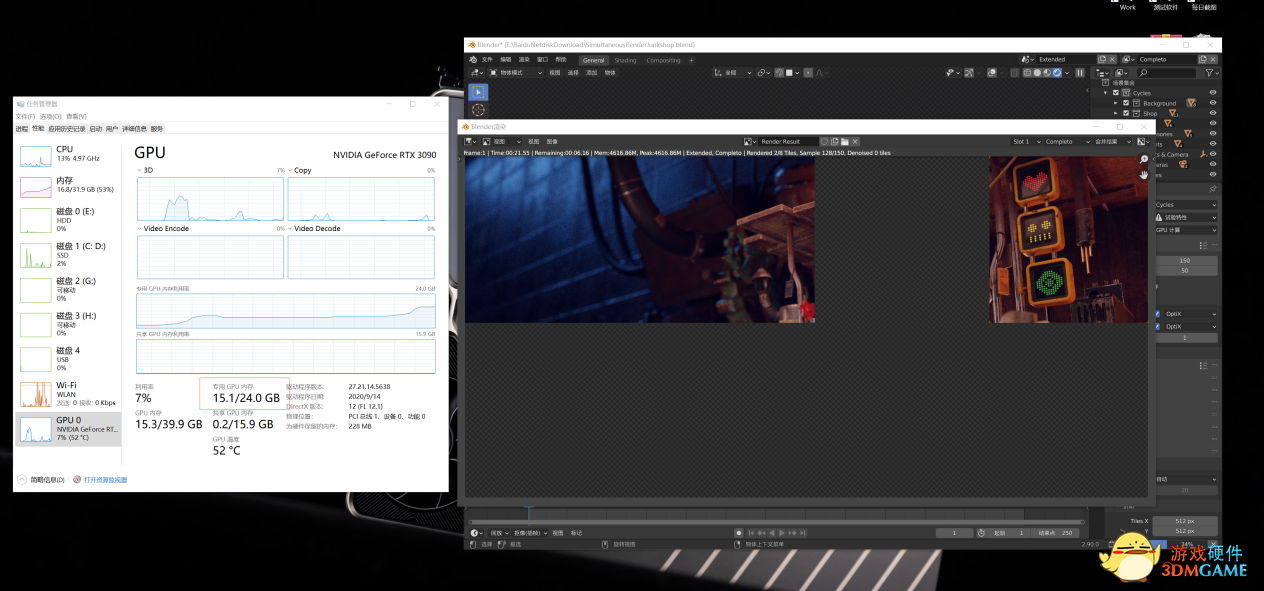The image size is (1264, 591).
Task: Click the GPU 0 graph thumbnail in Task Manager
Action: coord(36,429)
